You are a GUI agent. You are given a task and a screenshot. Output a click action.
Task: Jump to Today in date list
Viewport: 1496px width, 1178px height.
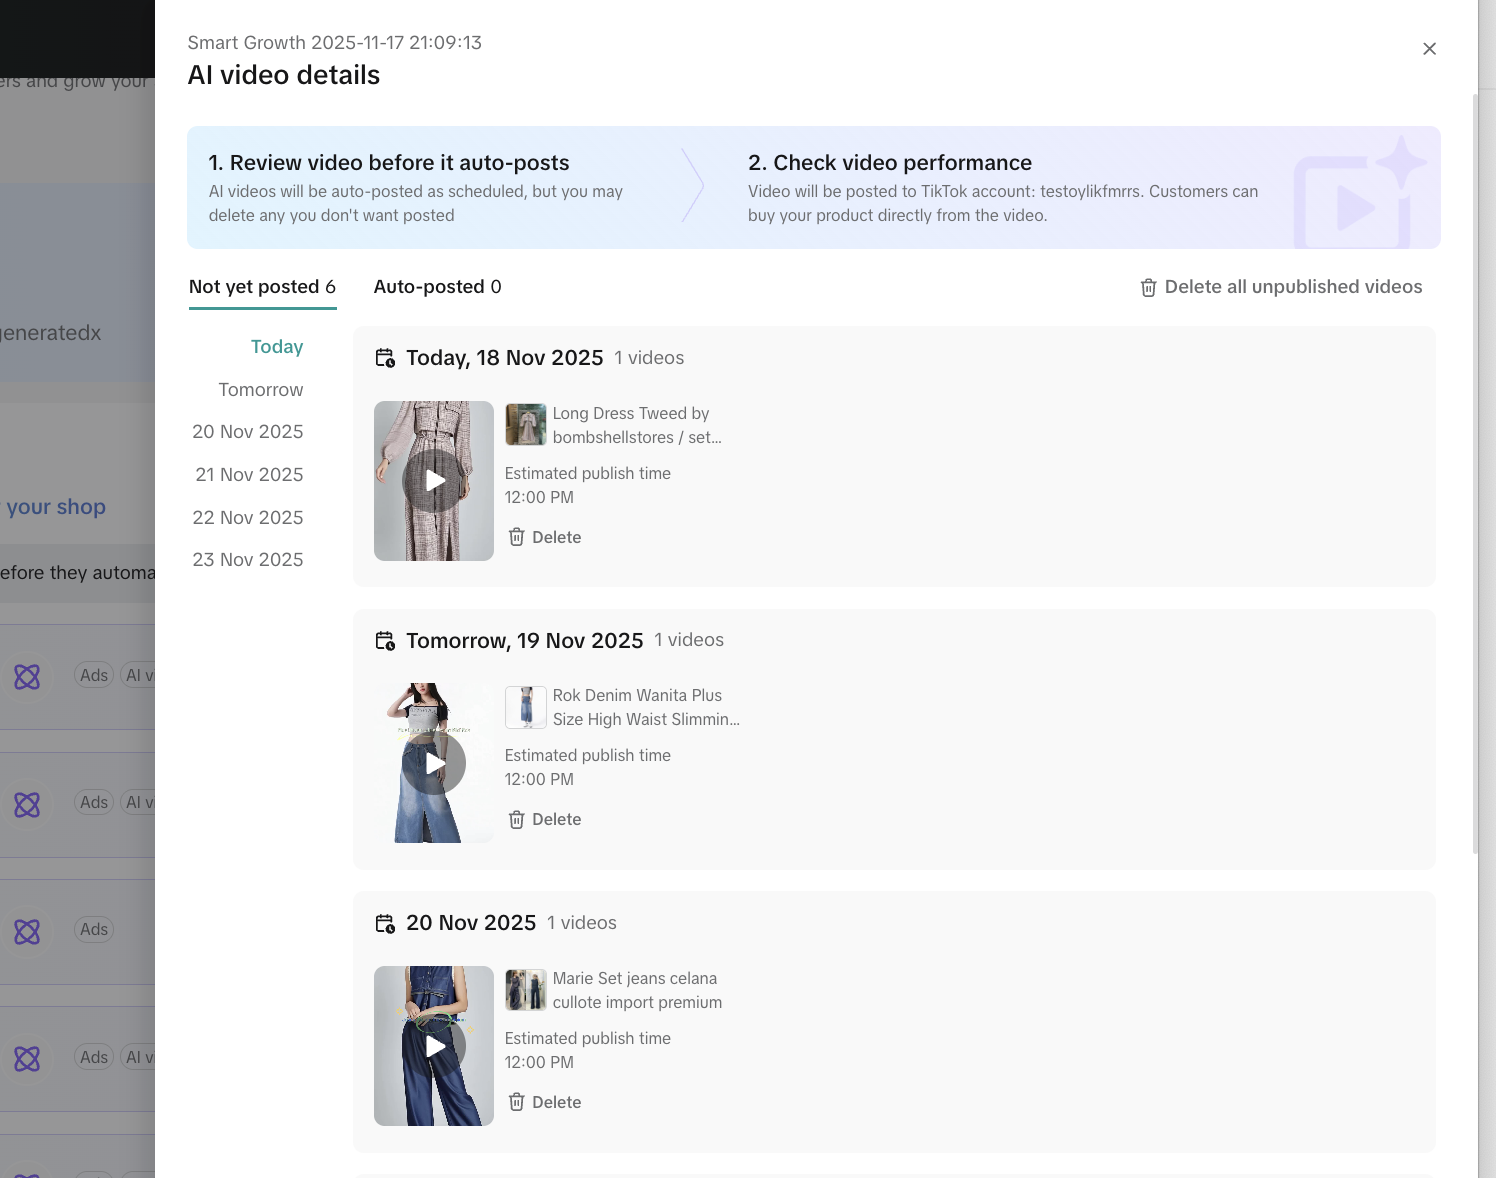click(x=276, y=347)
